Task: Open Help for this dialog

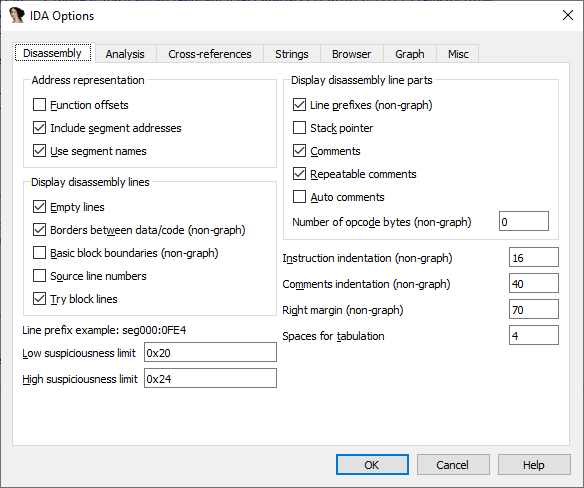Action: pyautogui.click(x=534, y=465)
